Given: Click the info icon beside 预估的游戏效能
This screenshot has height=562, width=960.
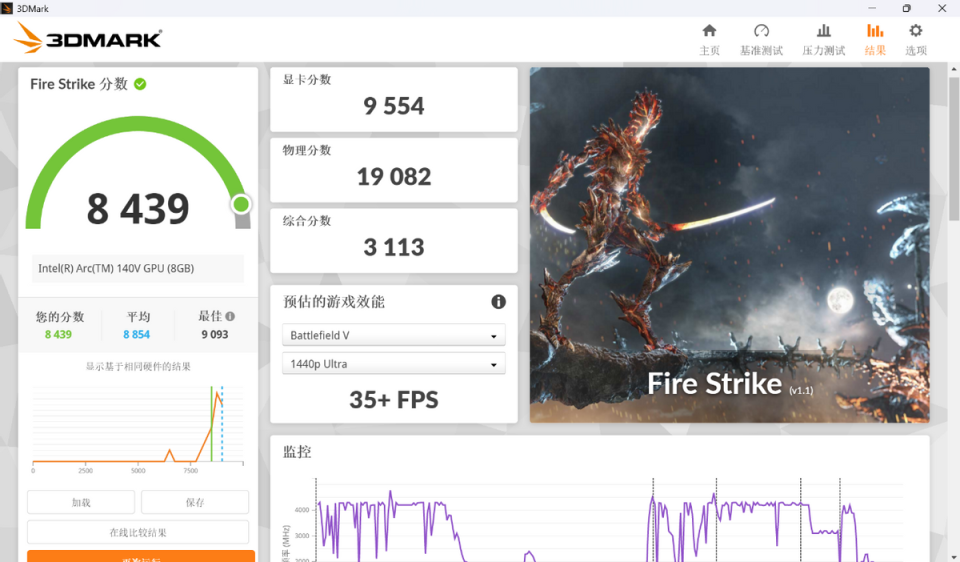Looking at the screenshot, I should [498, 301].
